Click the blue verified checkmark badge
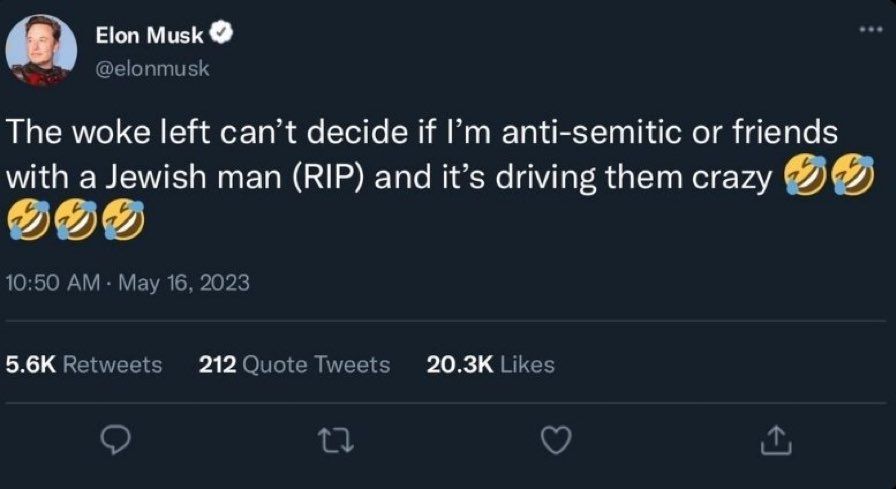 click(222, 34)
